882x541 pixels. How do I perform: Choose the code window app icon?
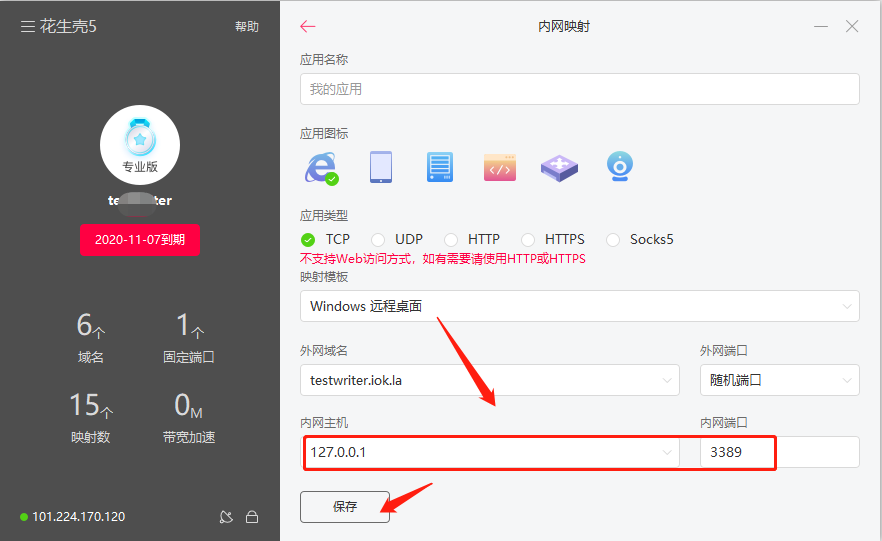tap(500, 168)
